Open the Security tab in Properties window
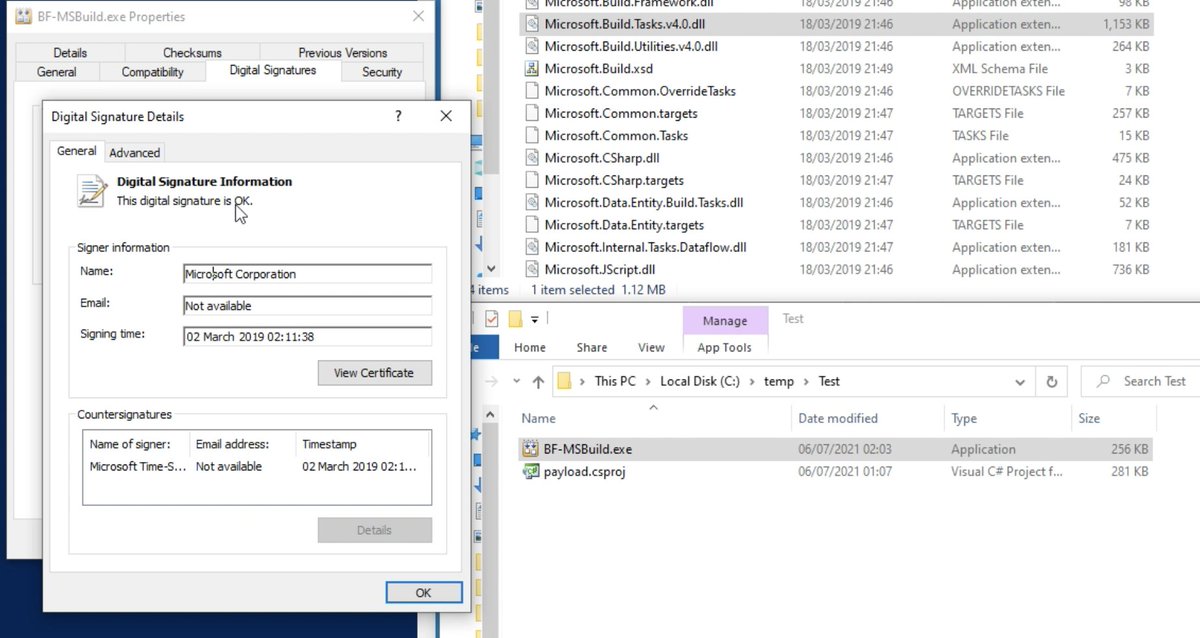Viewport: 1200px width, 638px height. [382, 72]
